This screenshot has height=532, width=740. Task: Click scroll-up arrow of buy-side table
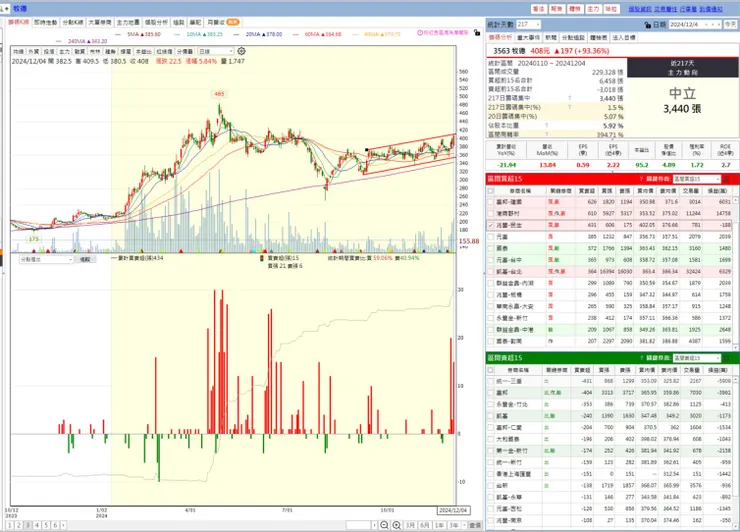(736, 201)
